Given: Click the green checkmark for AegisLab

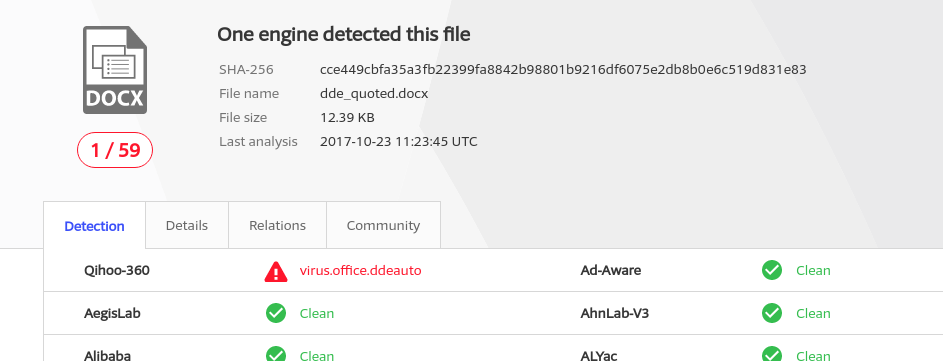Looking at the screenshot, I should point(276,313).
